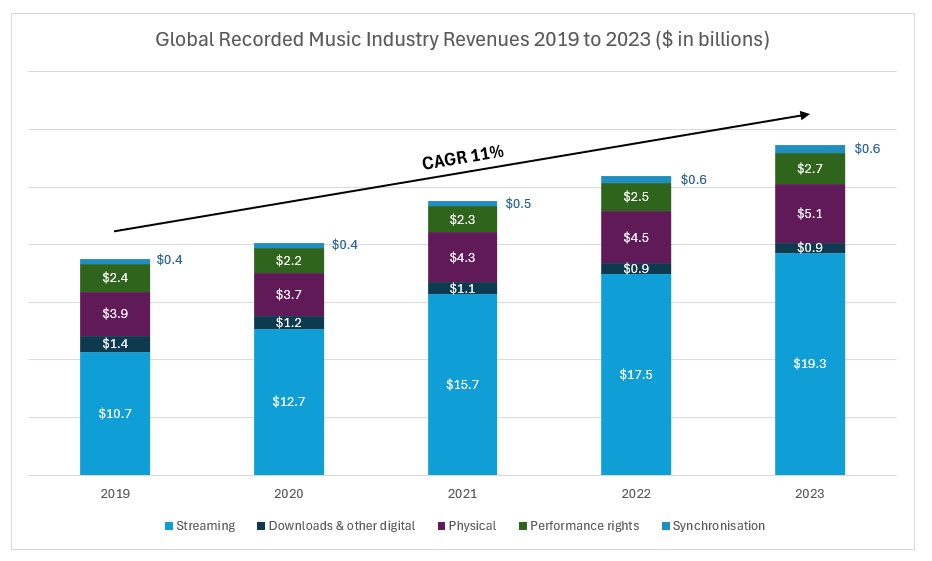Click the Downloads & other digital legend entry
The image size is (932, 561).
pos(341,526)
